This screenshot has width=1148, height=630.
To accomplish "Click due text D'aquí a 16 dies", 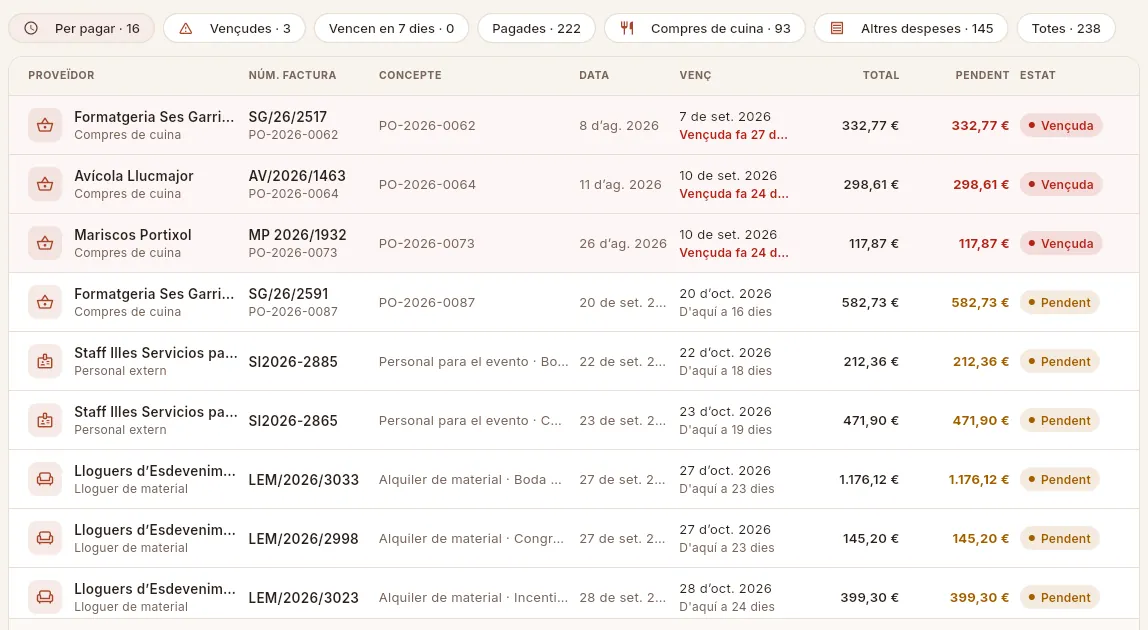I will 726,311.
